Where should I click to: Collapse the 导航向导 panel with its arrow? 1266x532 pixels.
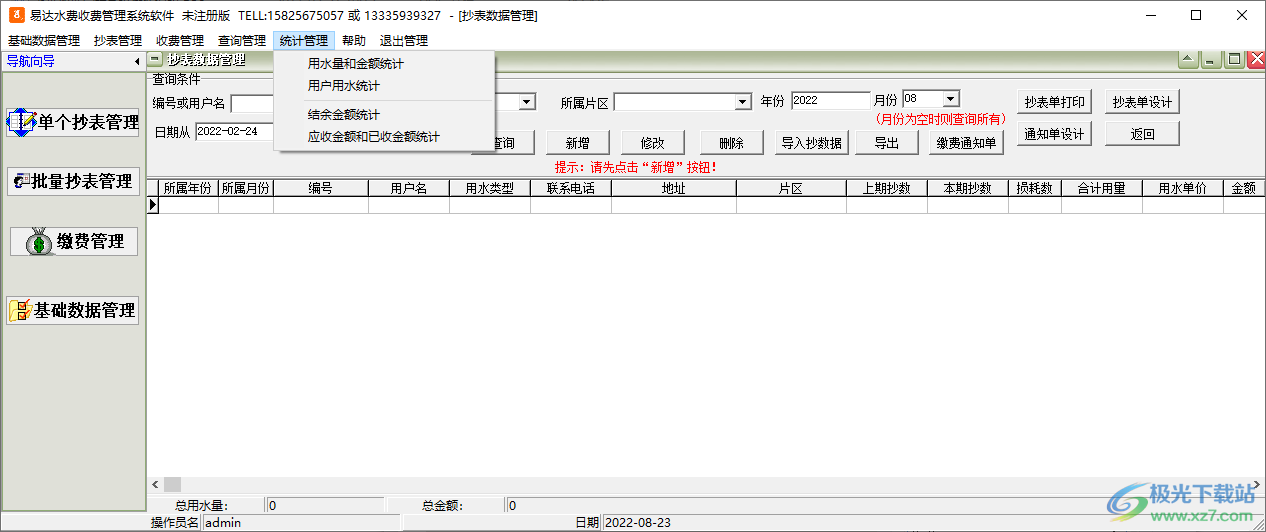pyautogui.click(x=137, y=62)
